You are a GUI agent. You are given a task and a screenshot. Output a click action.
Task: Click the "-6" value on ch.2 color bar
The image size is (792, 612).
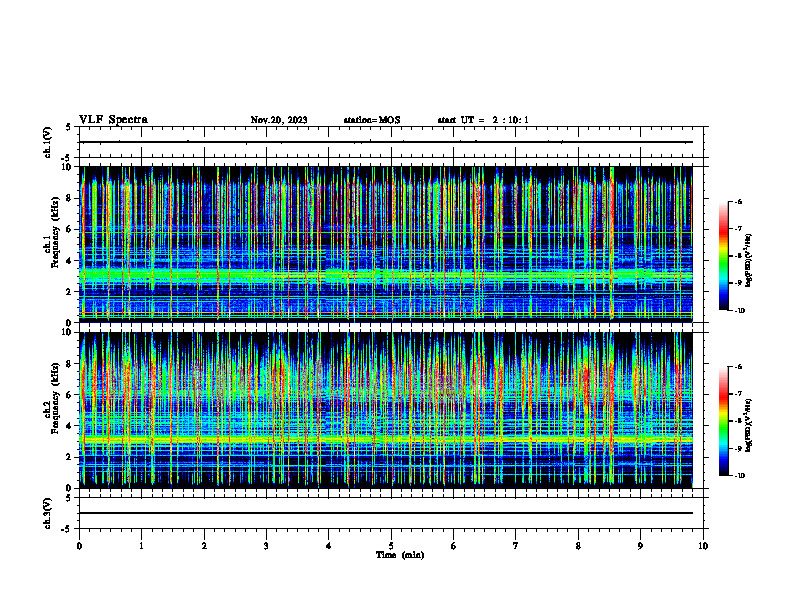[x=739, y=367]
